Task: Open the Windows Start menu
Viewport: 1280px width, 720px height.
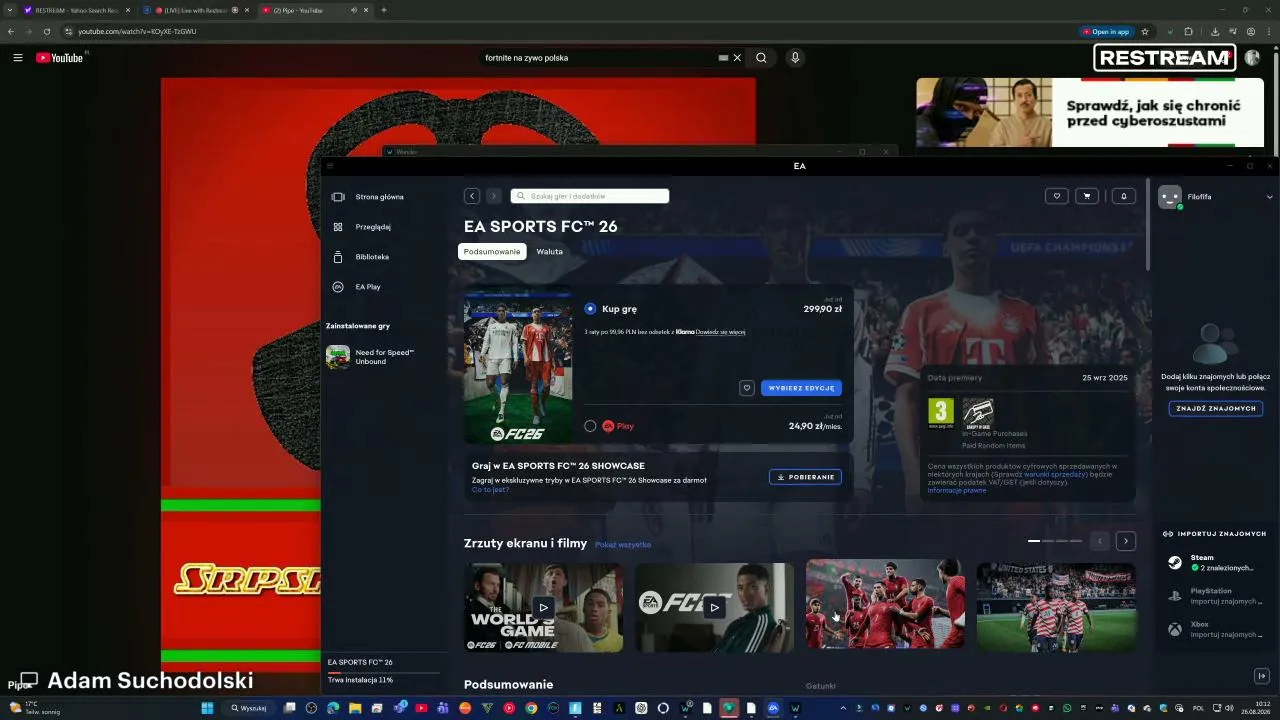Action: 208,708
